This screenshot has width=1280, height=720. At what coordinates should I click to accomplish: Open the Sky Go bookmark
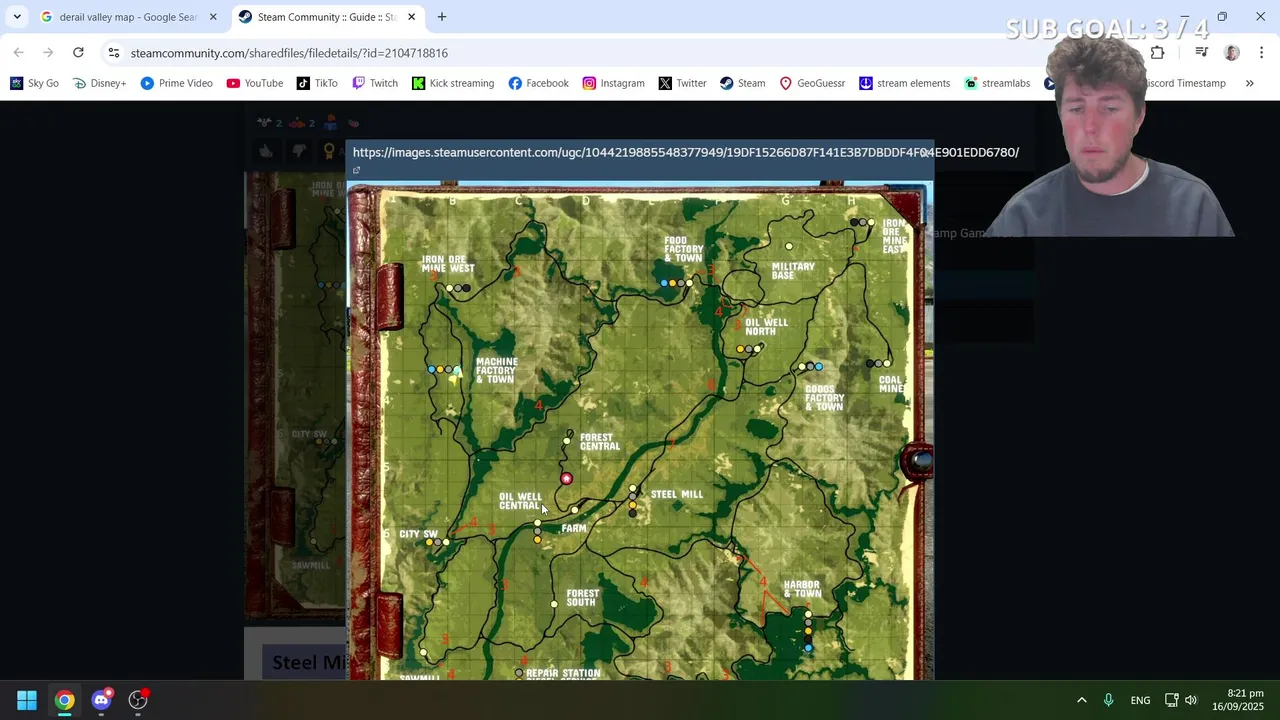(x=35, y=83)
